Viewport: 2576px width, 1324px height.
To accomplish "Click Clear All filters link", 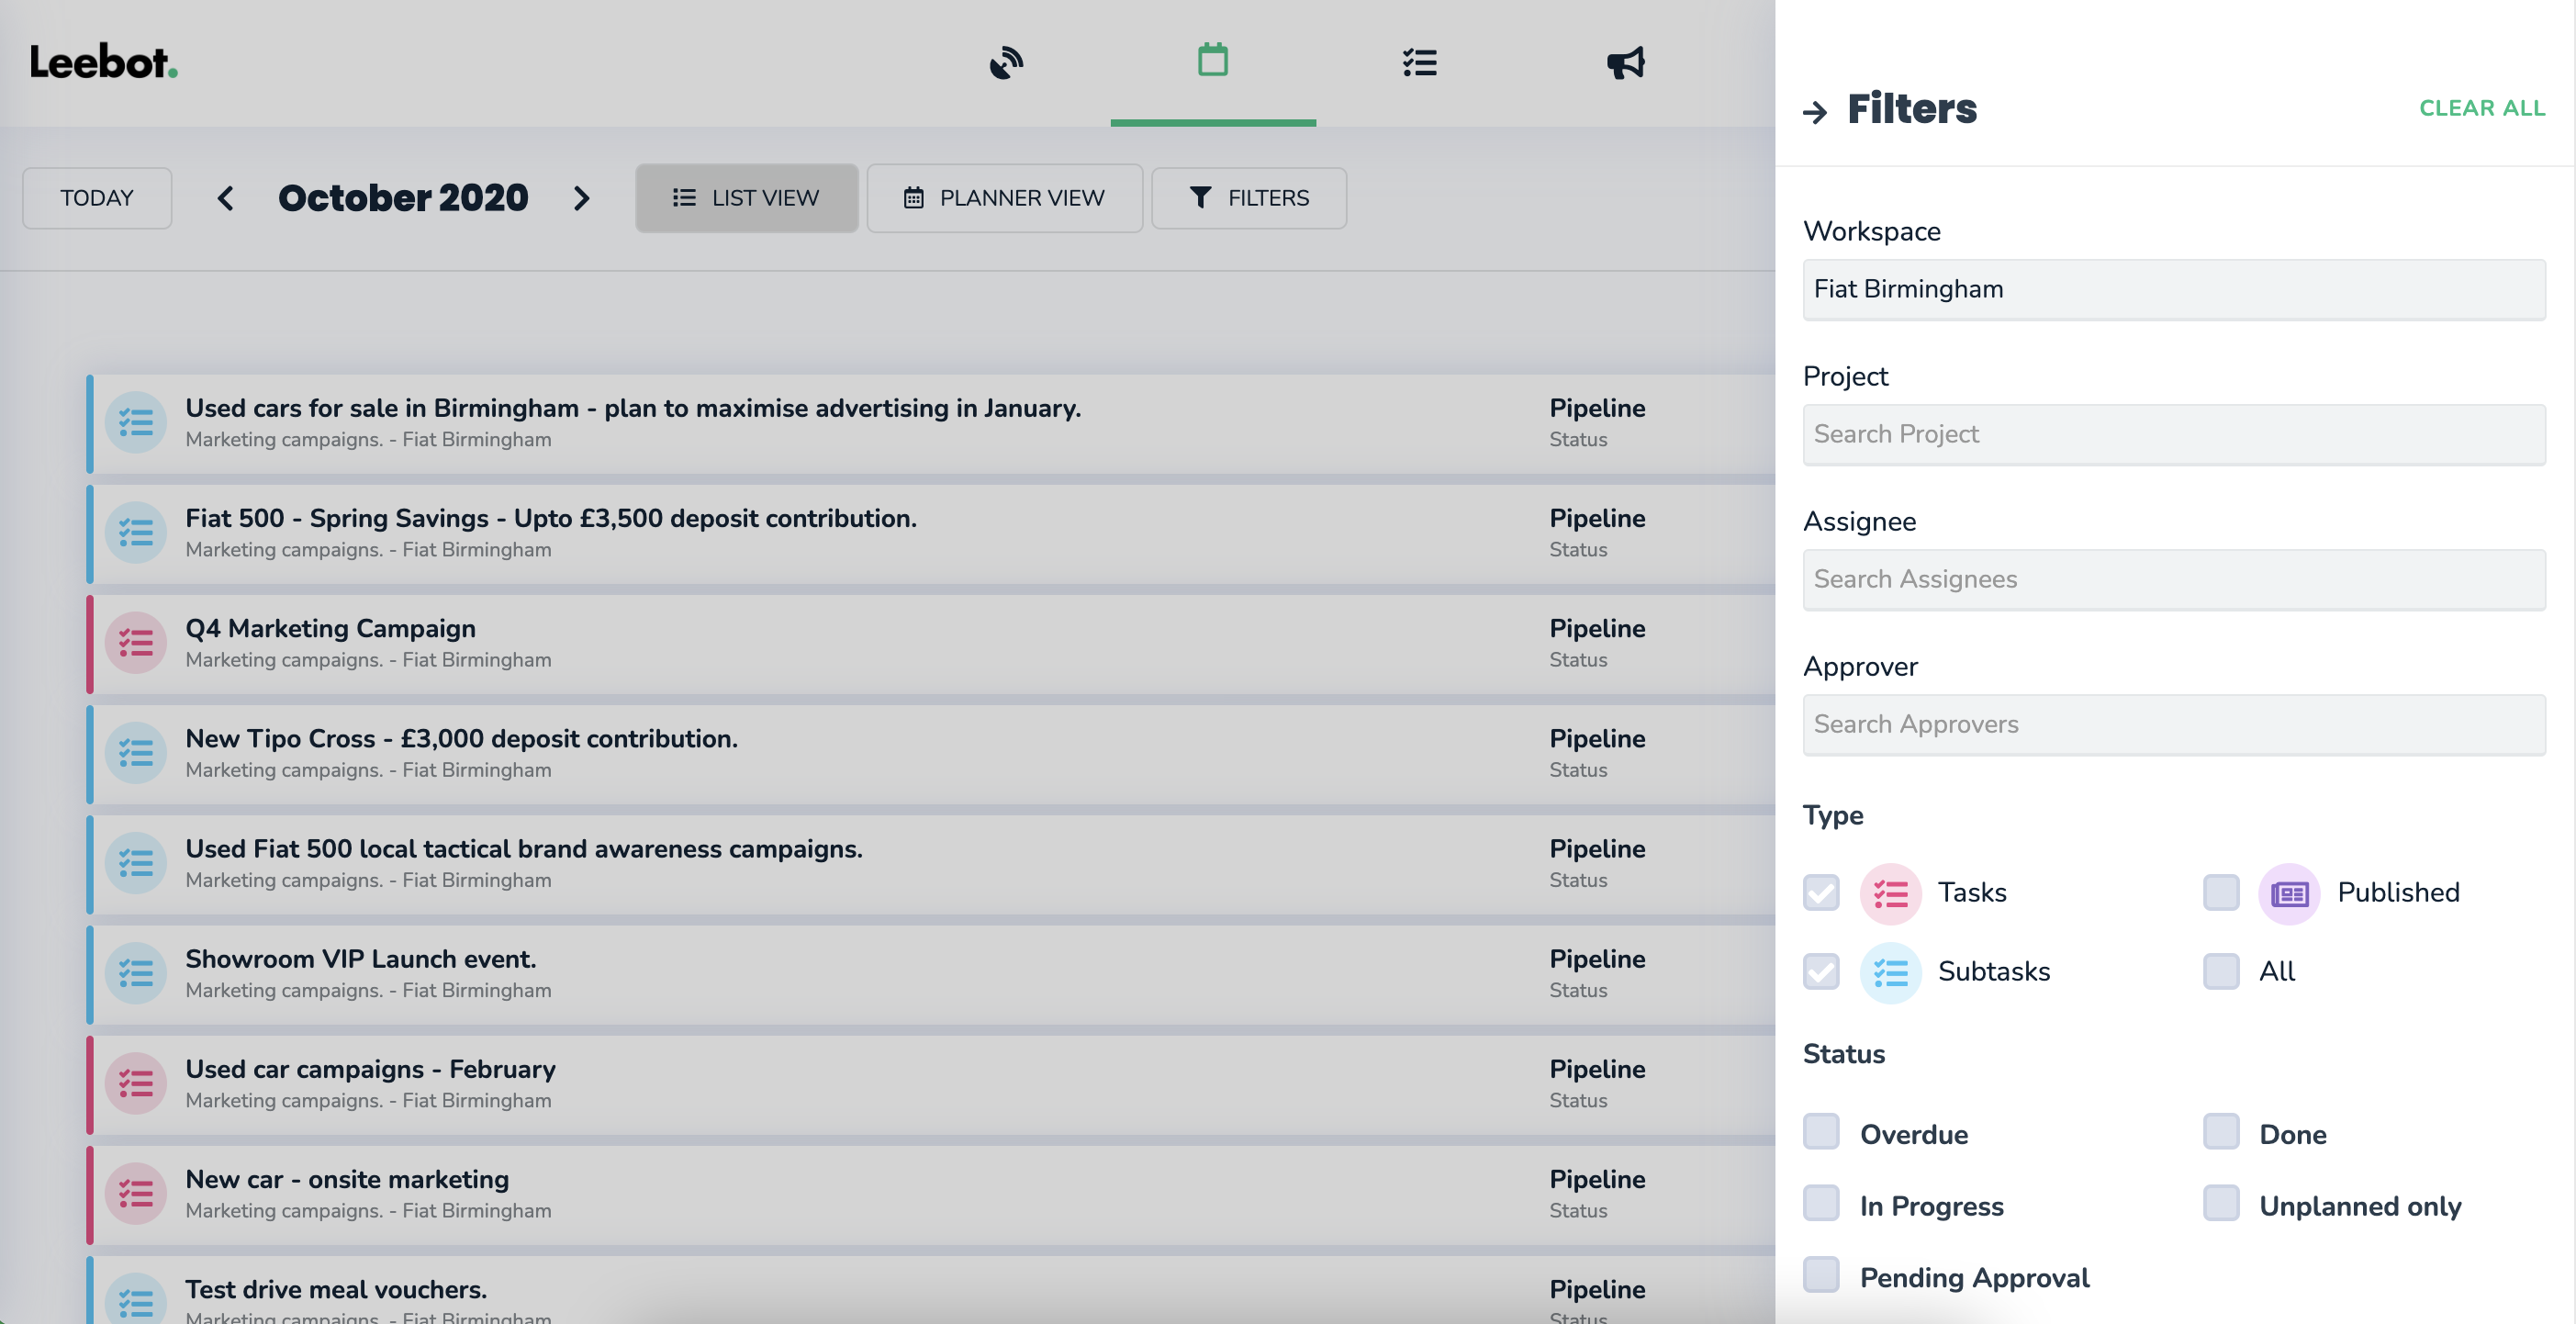I will pyautogui.click(x=2481, y=108).
